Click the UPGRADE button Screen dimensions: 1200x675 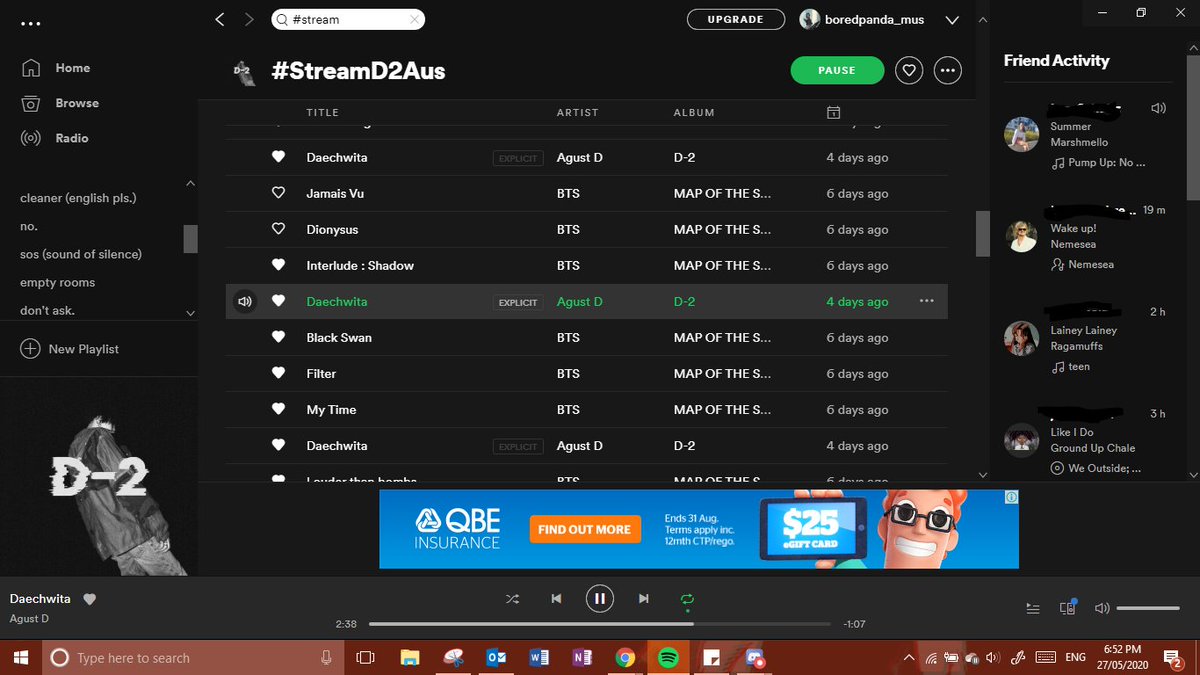coord(735,19)
